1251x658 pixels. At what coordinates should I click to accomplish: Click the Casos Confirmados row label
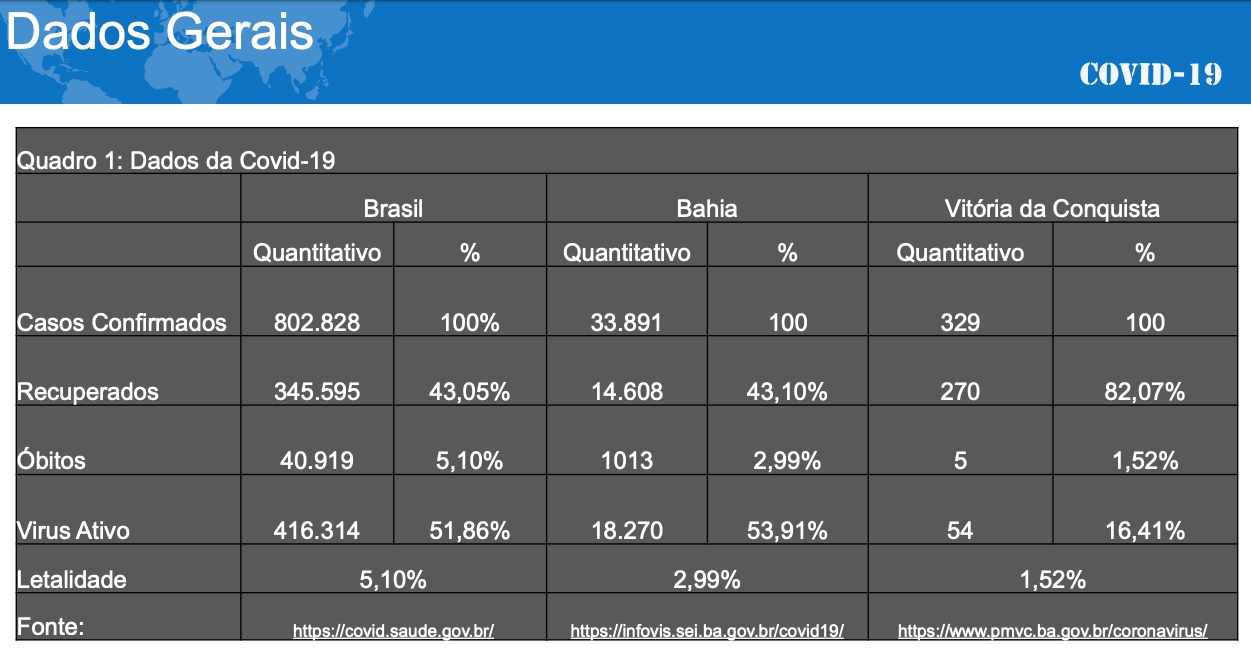point(122,322)
